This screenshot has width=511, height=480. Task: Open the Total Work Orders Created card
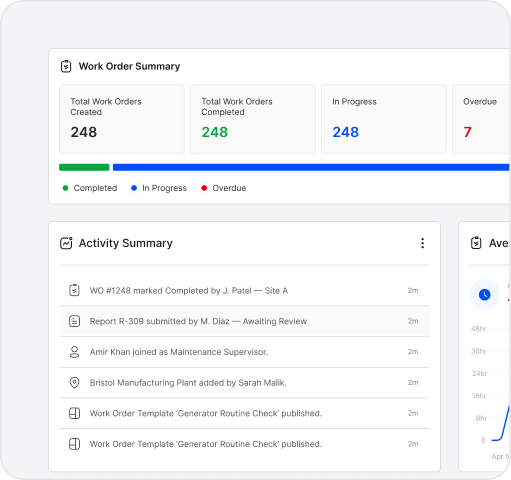[x=122, y=119]
